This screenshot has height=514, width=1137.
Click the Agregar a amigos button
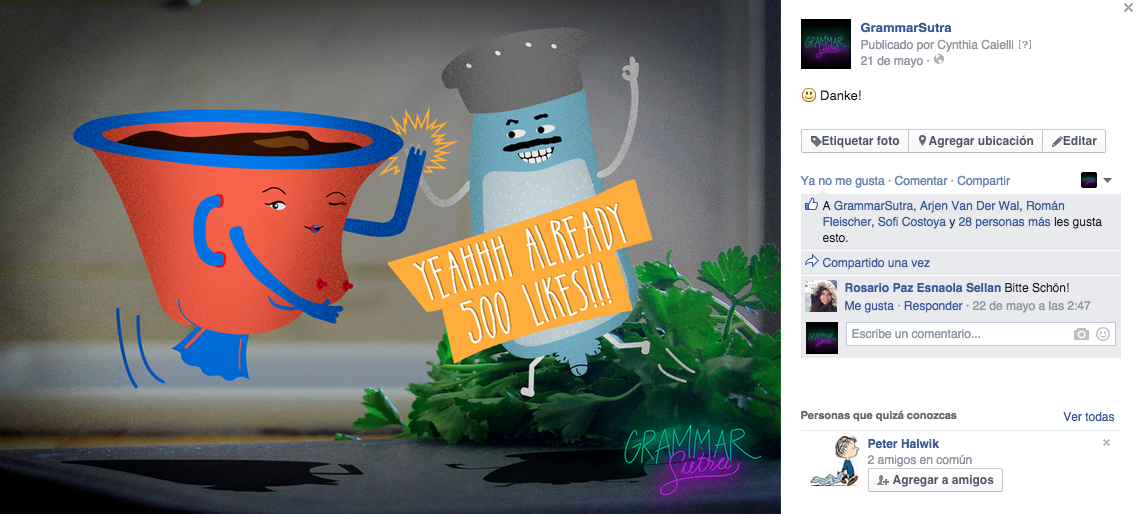click(x=935, y=480)
